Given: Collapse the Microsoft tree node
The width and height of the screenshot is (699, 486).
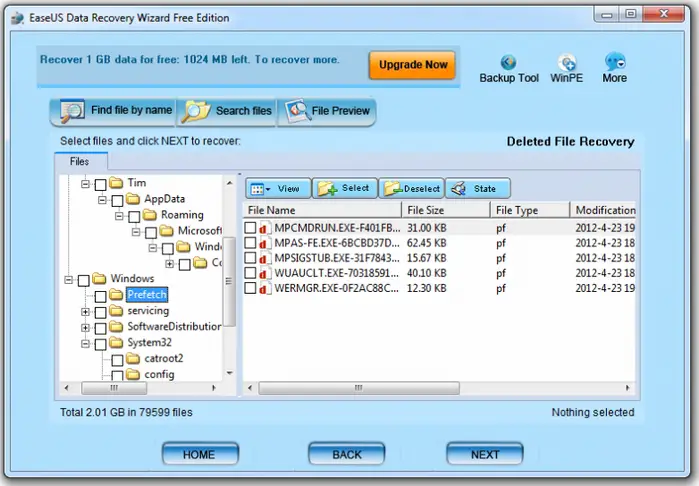Looking at the screenshot, I should [x=136, y=232].
